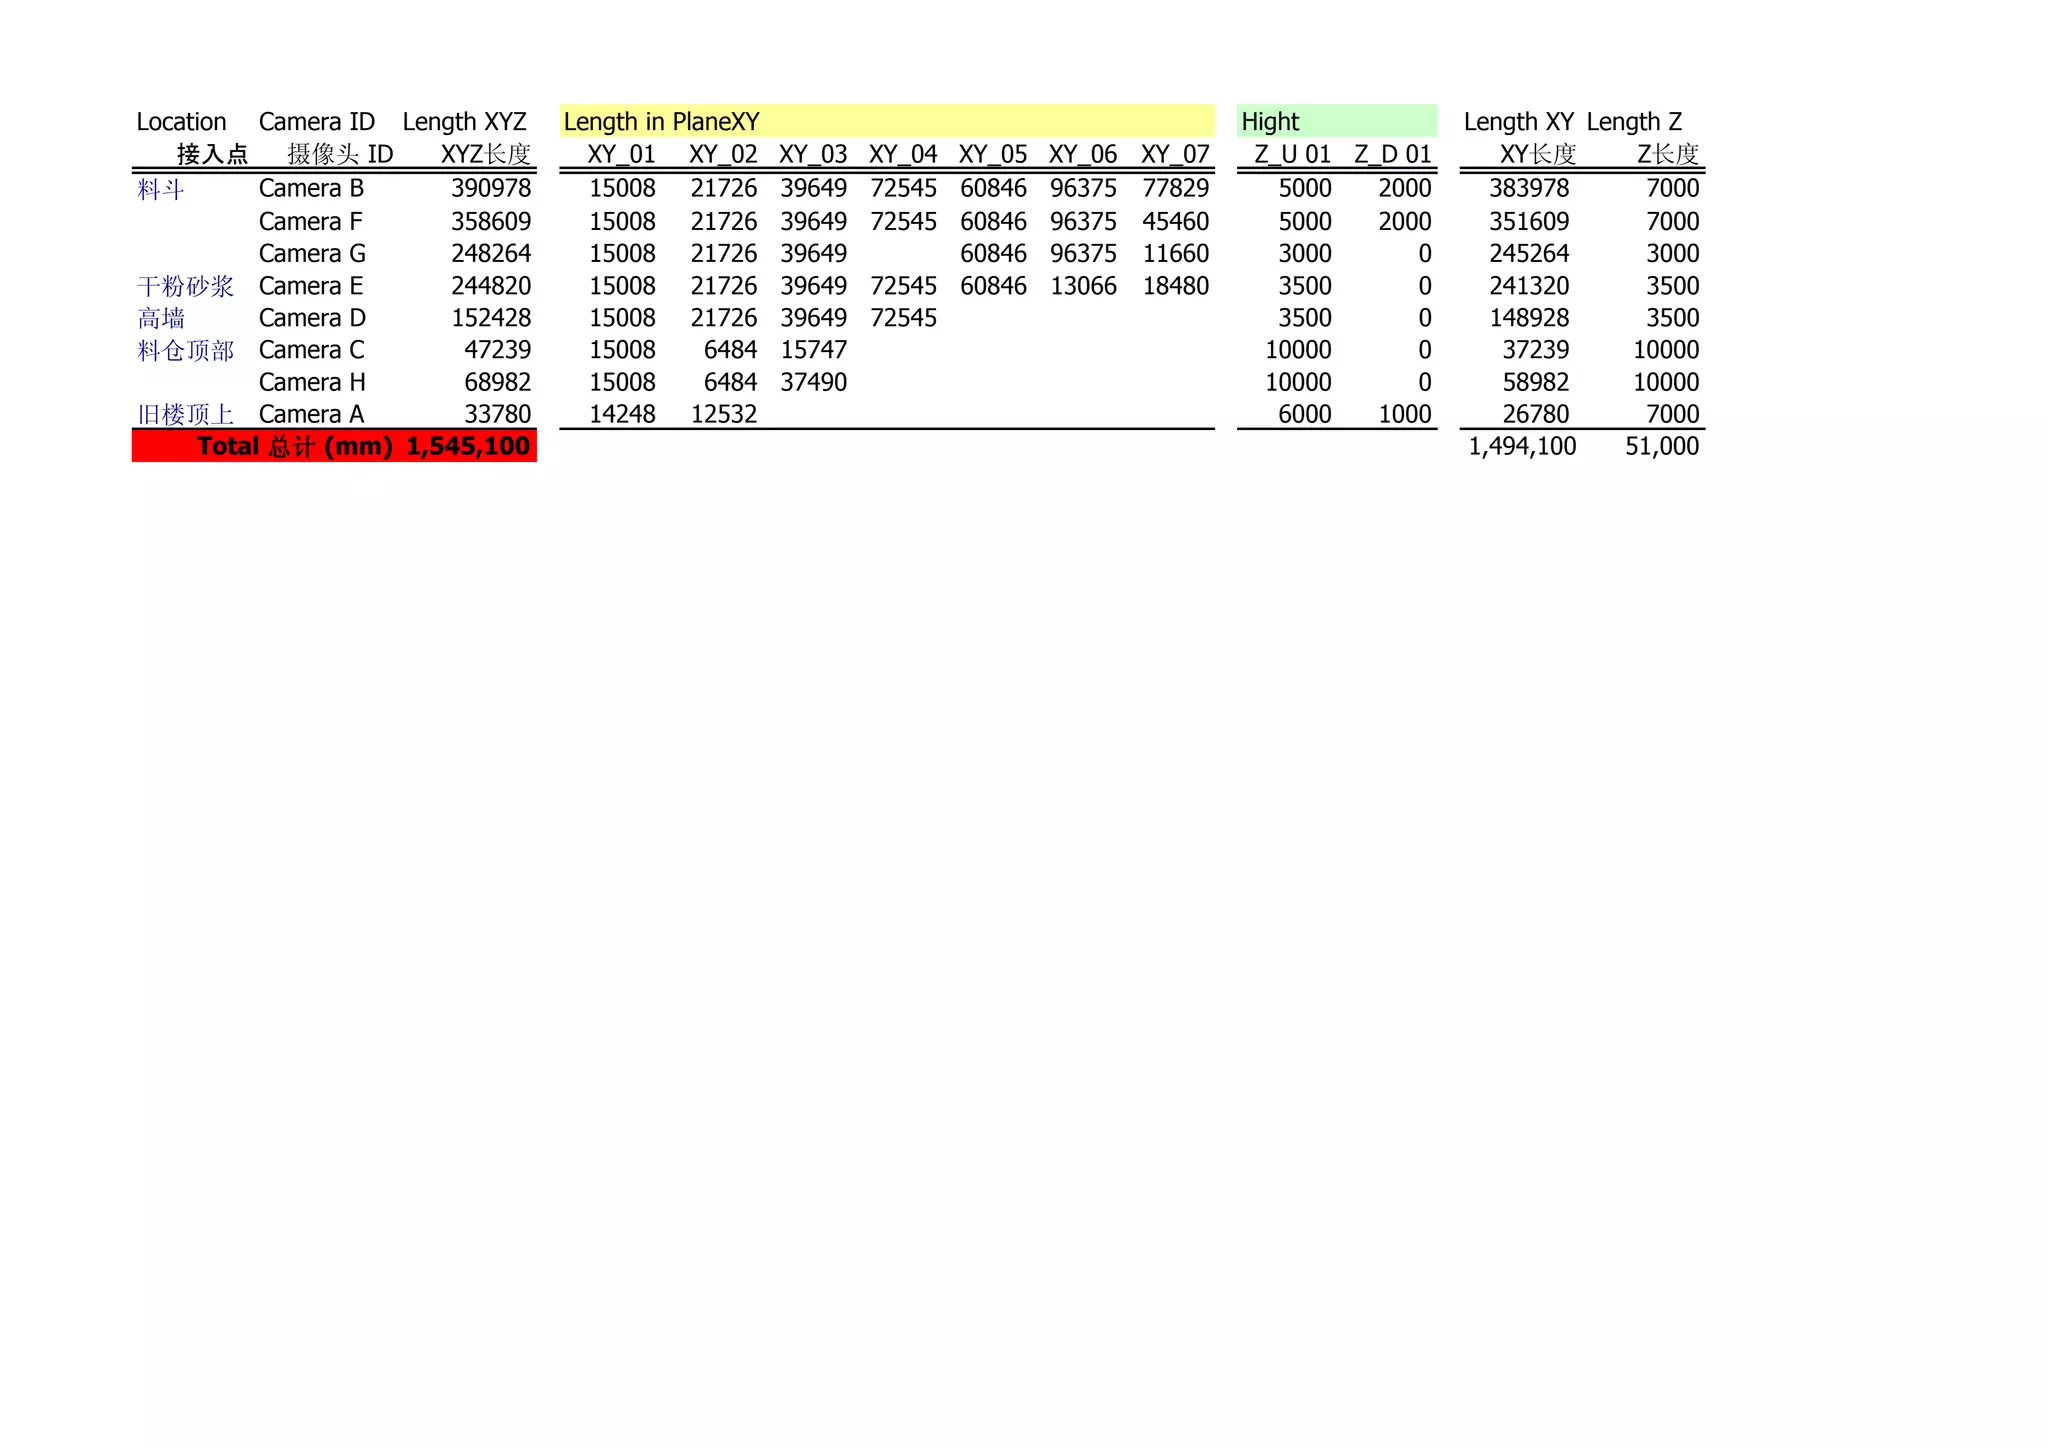Viewport: 2048px width, 1448px height.
Task: Click the Z_D 01 column header
Action: tap(1392, 154)
